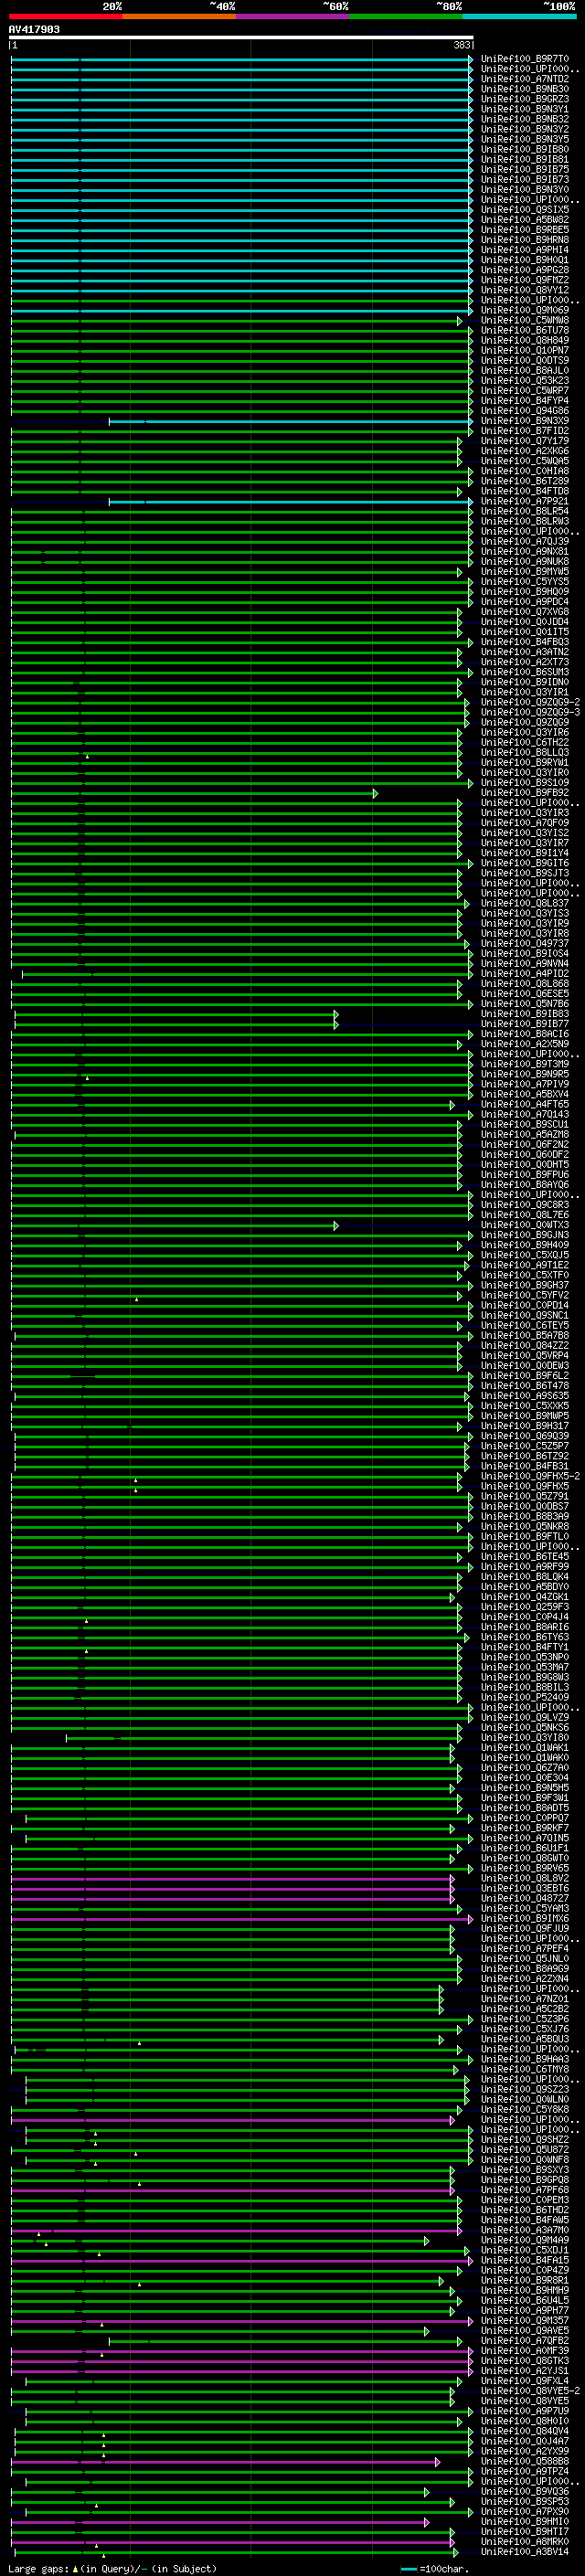Select hit label UniRef100_A5C2B2

[525, 2009]
